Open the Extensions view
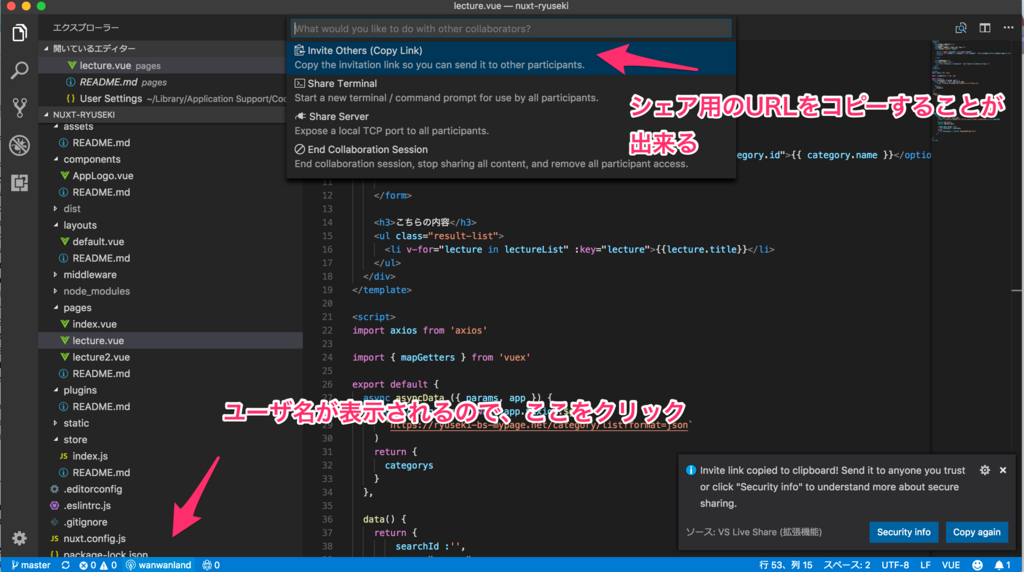Screen dimensions: 1024x572 point(20,183)
